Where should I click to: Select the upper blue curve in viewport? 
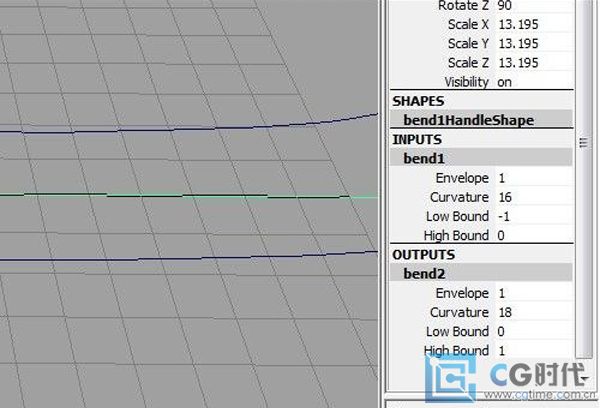(200, 125)
